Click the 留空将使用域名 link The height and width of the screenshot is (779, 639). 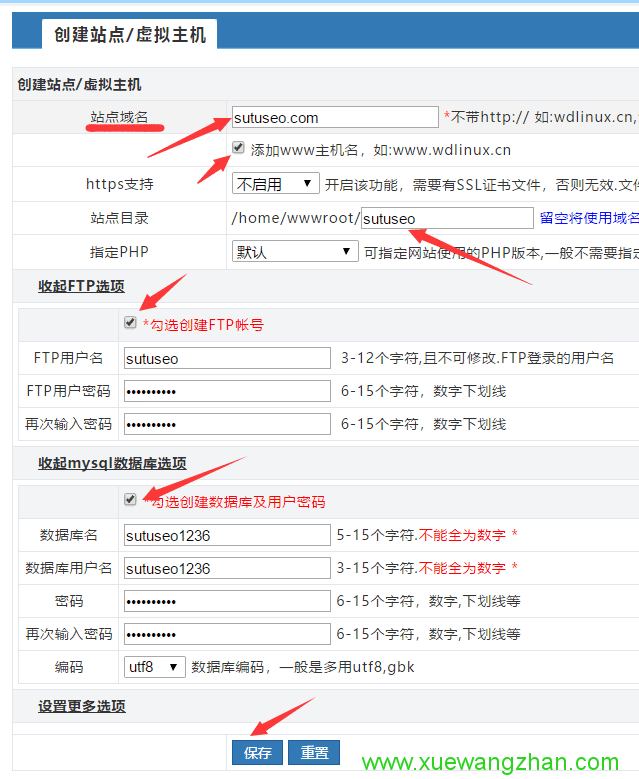588,218
